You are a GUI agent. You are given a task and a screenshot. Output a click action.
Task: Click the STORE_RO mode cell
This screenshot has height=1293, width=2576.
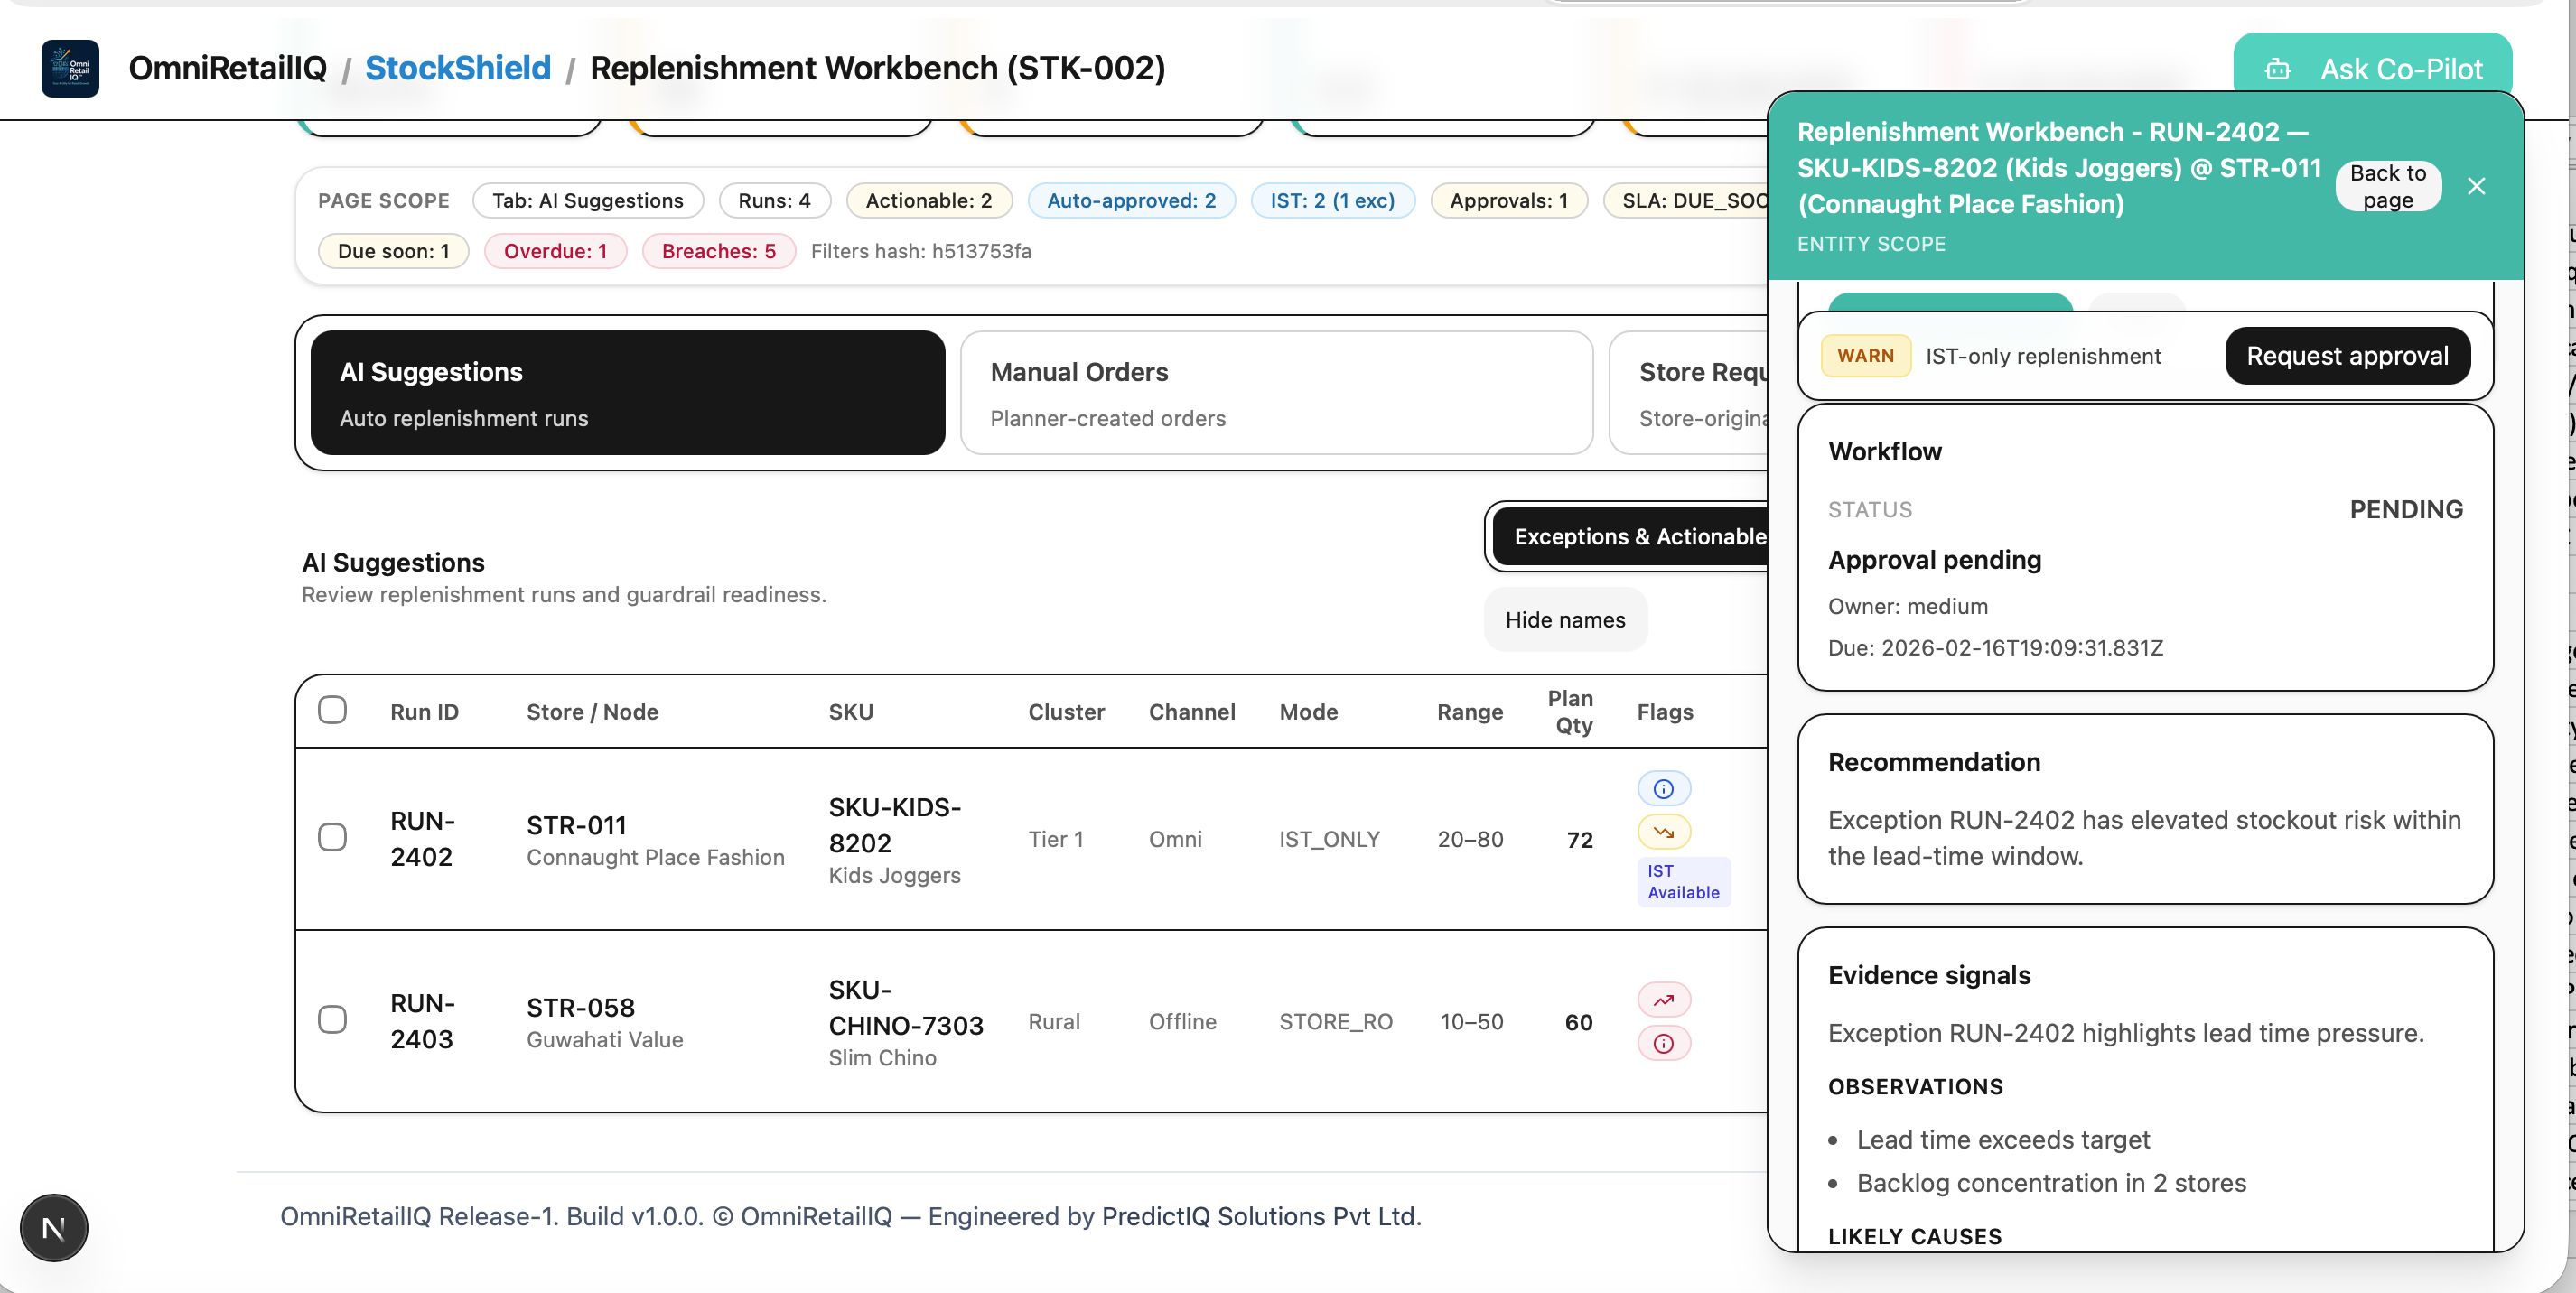pyautogui.click(x=1335, y=1021)
